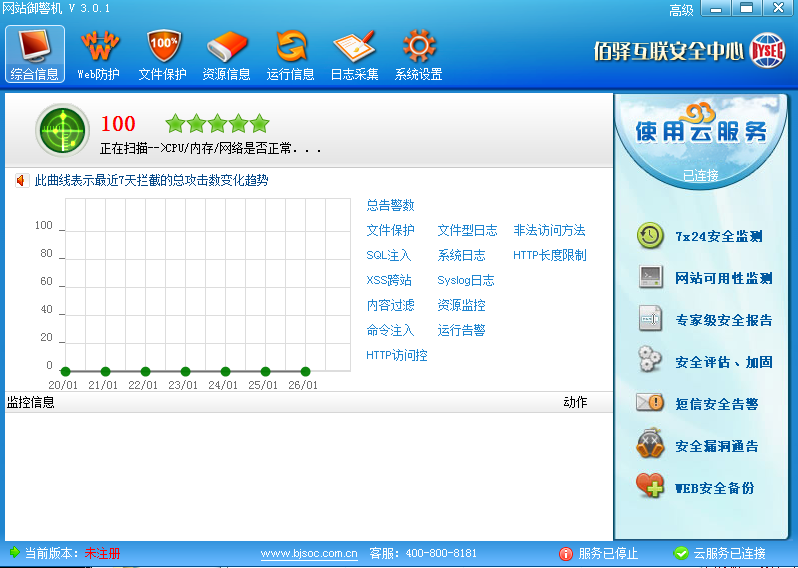The image size is (798, 568).
Task: Click the 使用云服务 banner
Action: tap(703, 132)
